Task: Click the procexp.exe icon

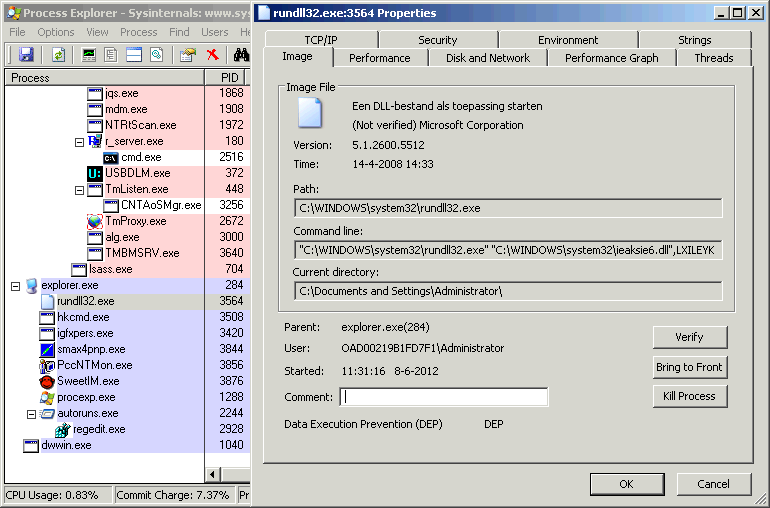Action: tap(47, 397)
